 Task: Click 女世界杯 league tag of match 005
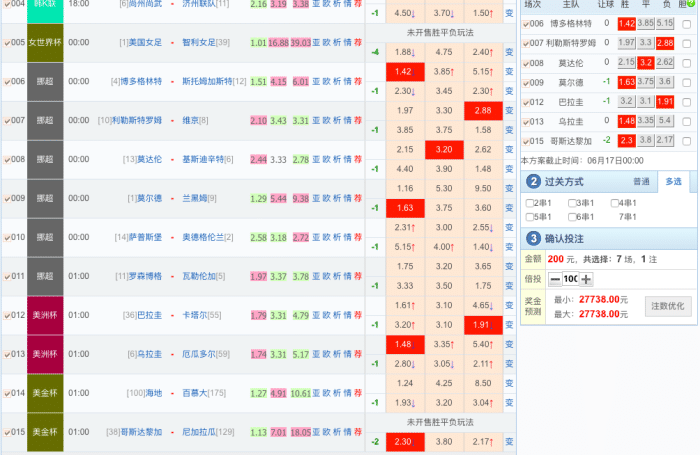tap(45, 43)
